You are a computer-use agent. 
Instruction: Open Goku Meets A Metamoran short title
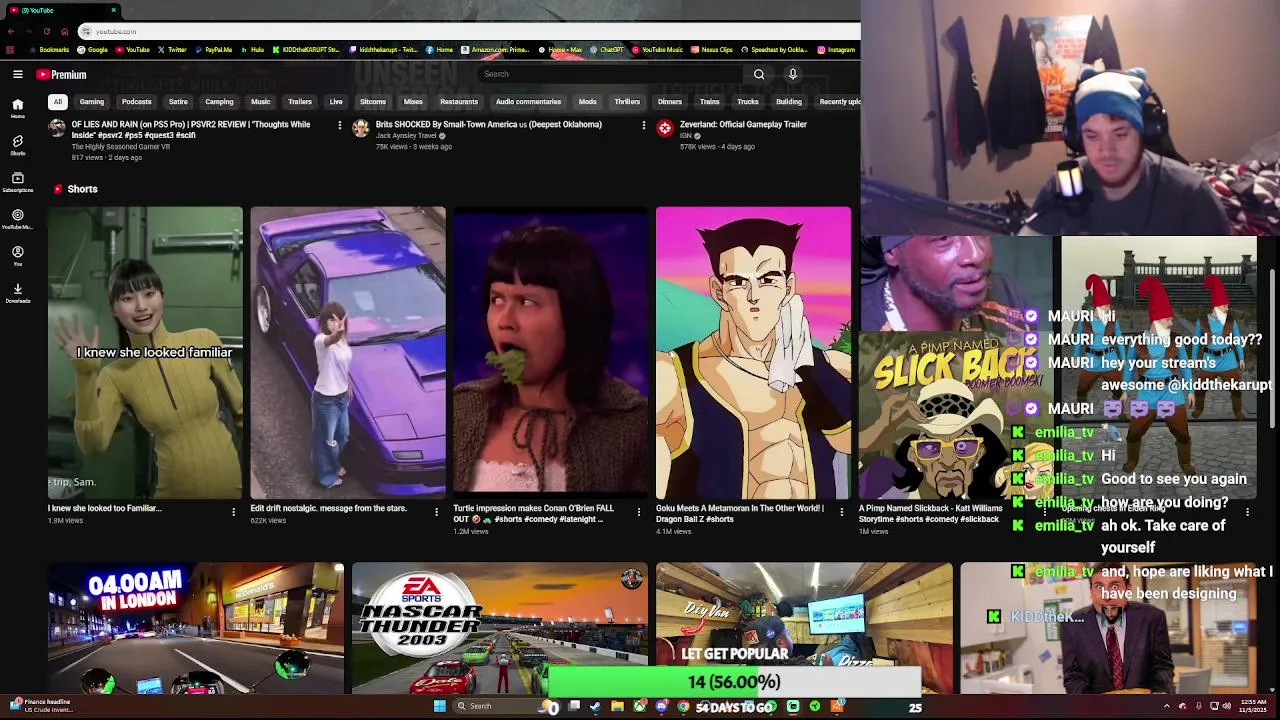pyautogui.click(x=740, y=513)
